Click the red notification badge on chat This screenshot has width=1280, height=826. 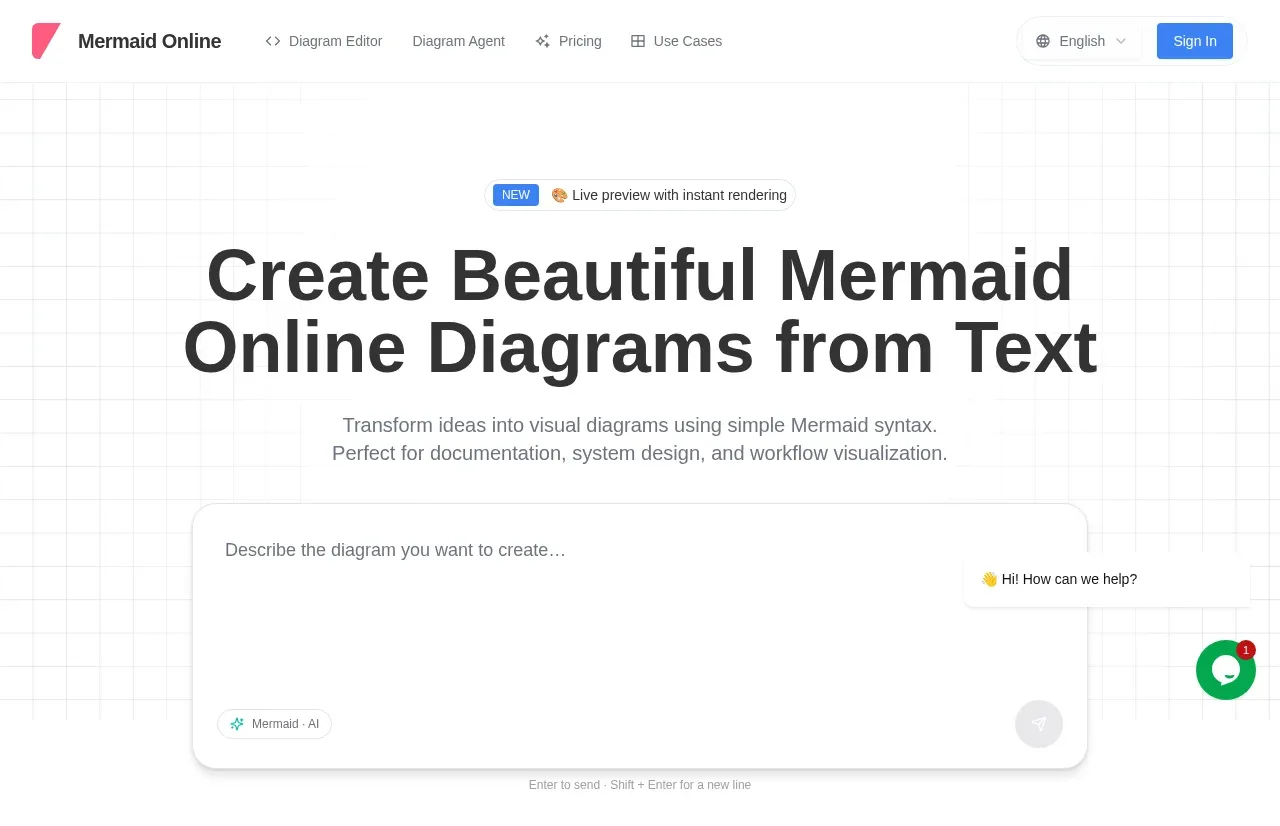click(x=1246, y=650)
